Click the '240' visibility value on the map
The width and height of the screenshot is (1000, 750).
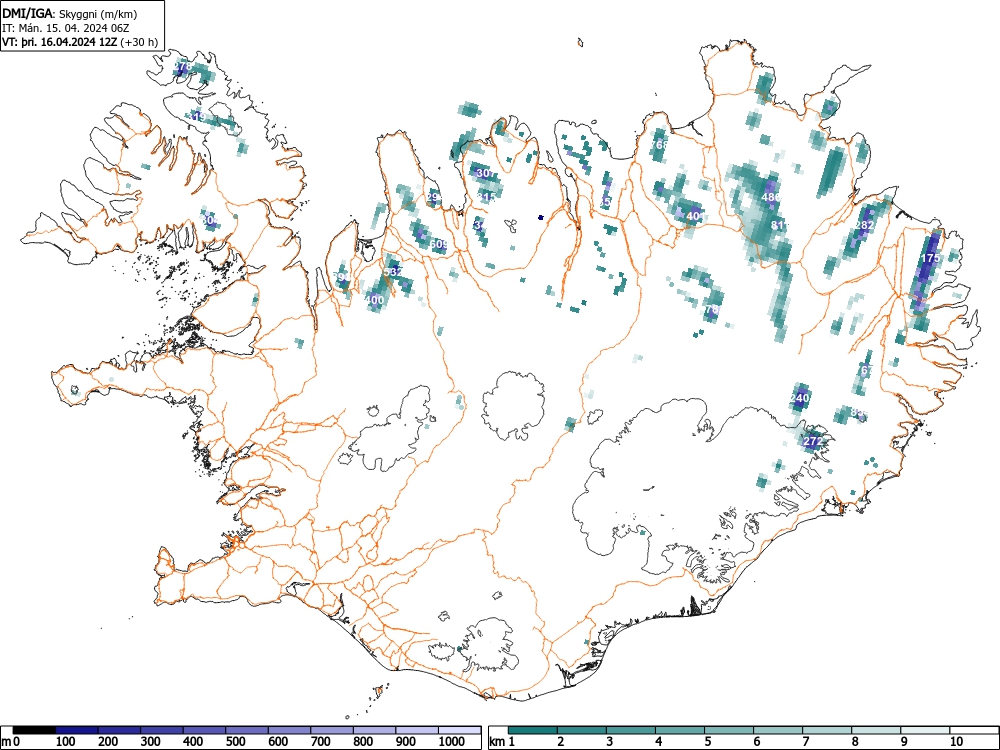pos(799,398)
